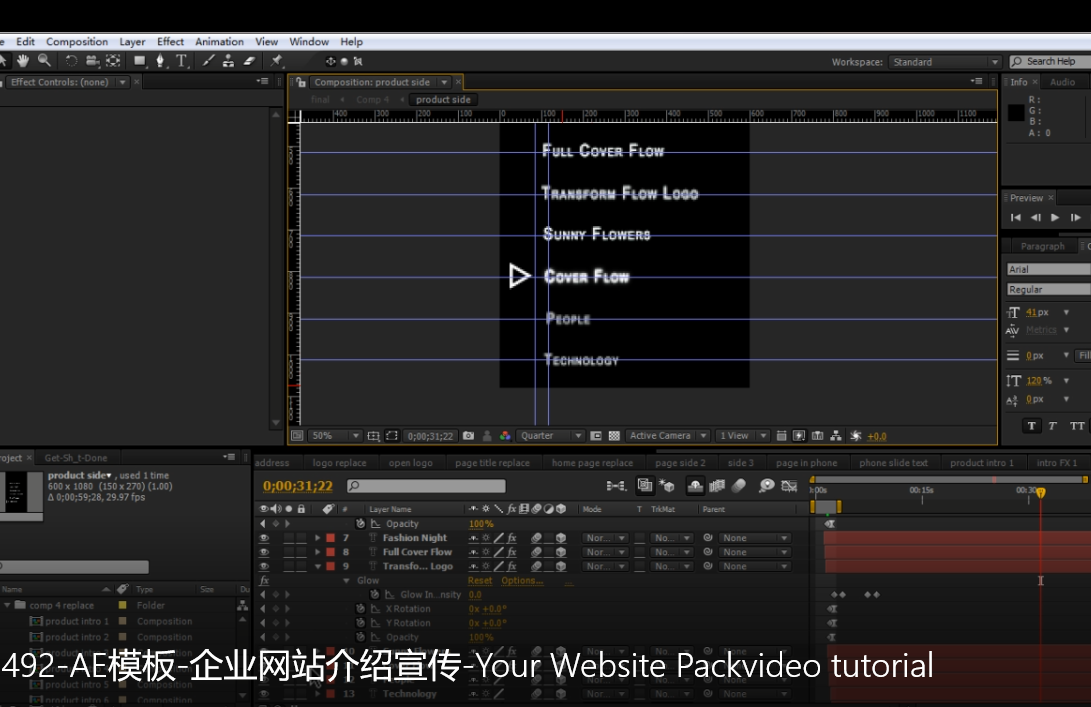Play the preview
The width and height of the screenshot is (1091, 707).
tap(1055, 218)
